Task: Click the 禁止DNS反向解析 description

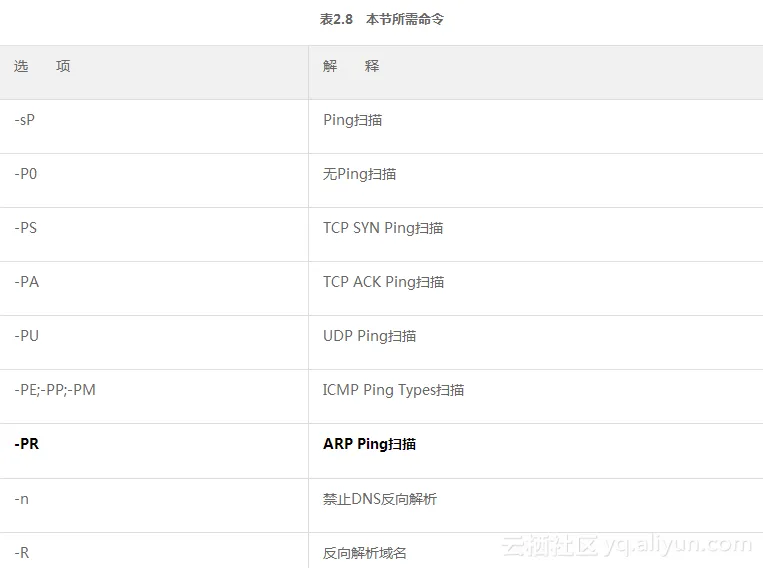Action: (380, 498)
